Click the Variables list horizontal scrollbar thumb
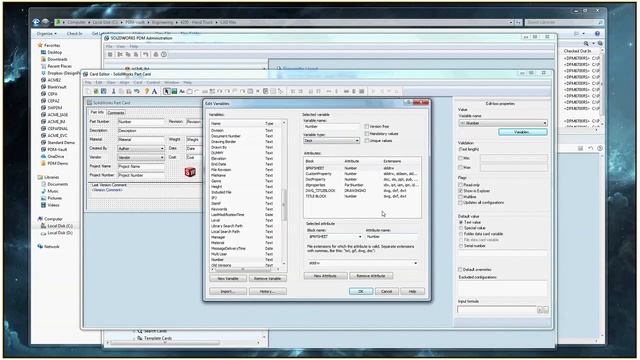This screenshot has width=640, height=360. [242, 269]
